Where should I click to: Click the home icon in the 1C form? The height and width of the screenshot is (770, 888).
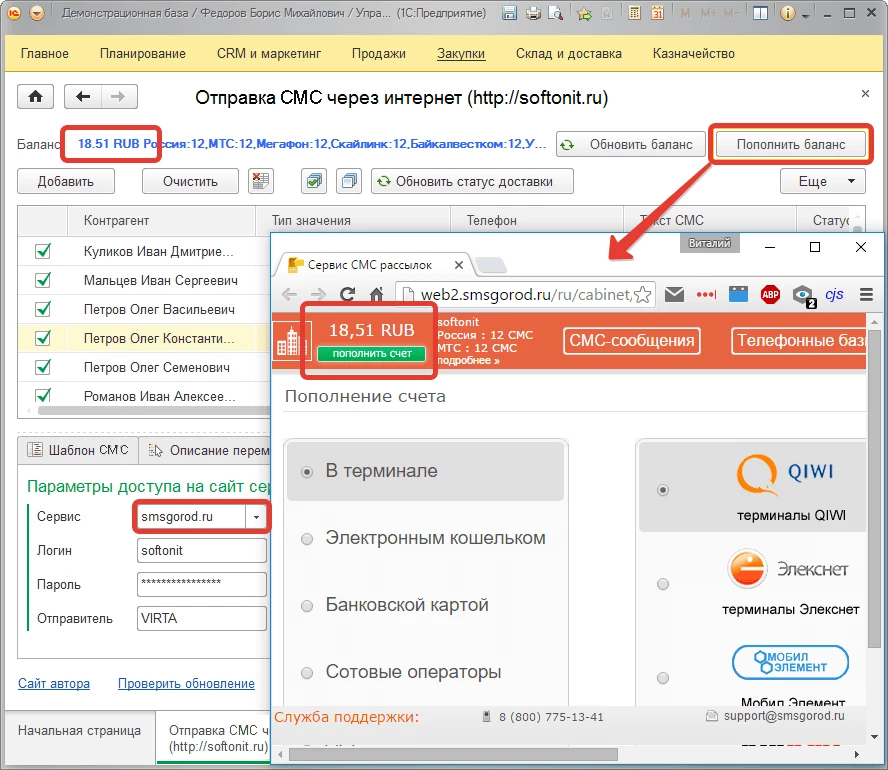[x=36, y=97]
